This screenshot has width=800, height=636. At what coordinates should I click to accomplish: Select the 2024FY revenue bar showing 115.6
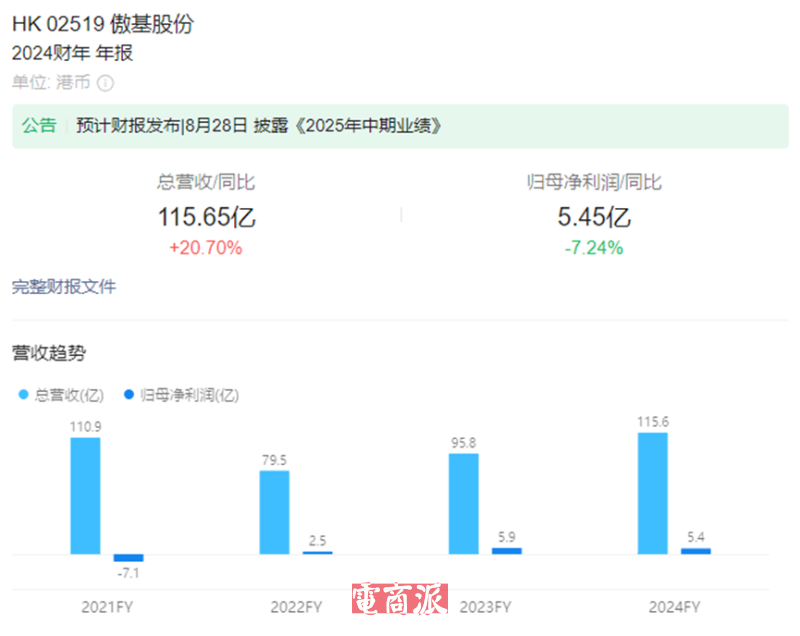tap(652, 493)
